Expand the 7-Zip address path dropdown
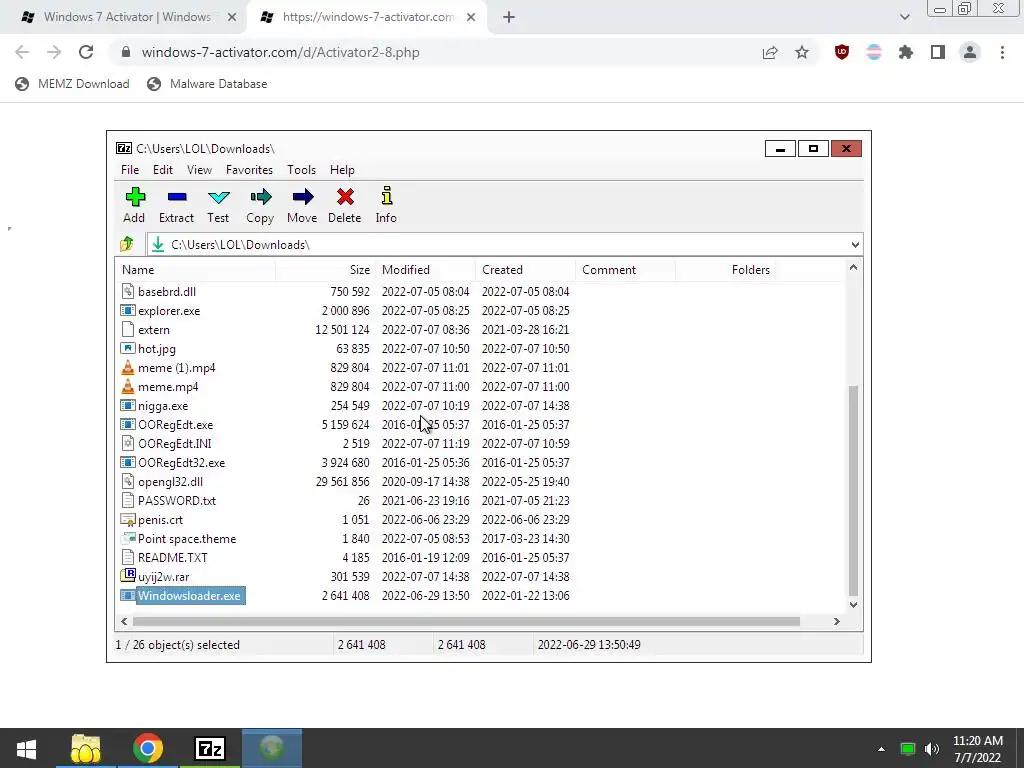Image resolution: width=1024 pixels, height=768 pixels. (x=855, y=245)
